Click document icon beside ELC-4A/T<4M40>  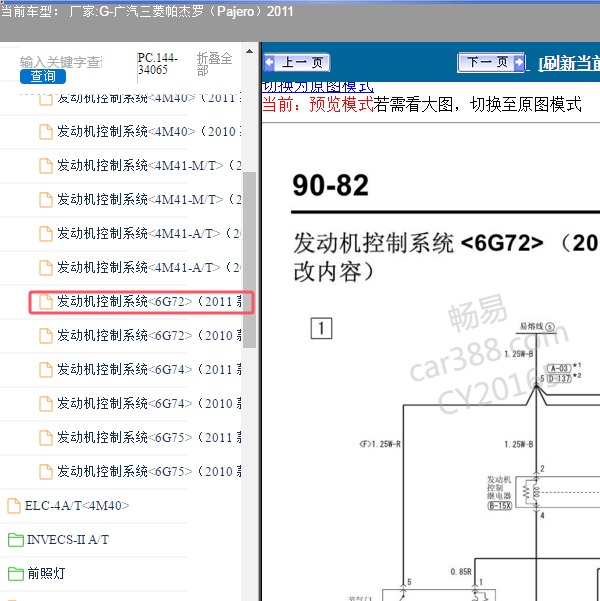pos(14,506)
